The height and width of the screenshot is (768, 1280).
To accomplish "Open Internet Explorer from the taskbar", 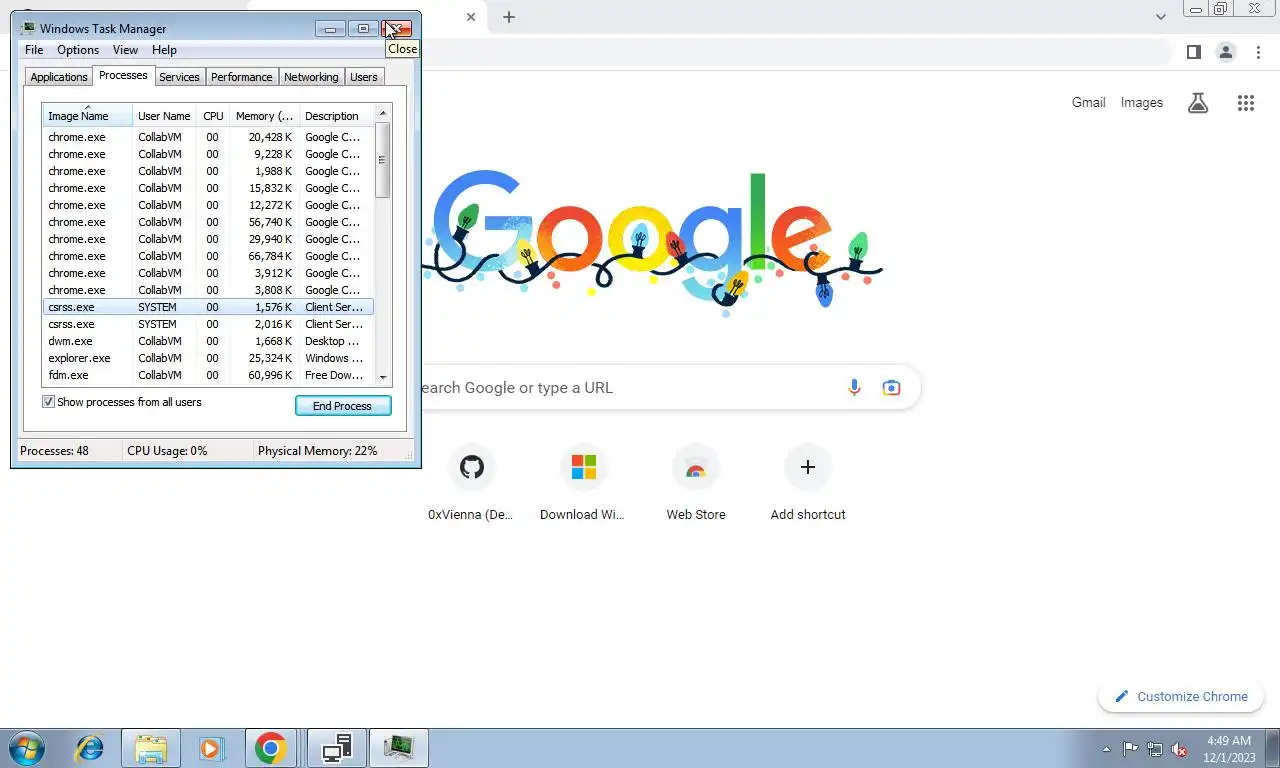I will pyautogui.click(x=90, y=748).
